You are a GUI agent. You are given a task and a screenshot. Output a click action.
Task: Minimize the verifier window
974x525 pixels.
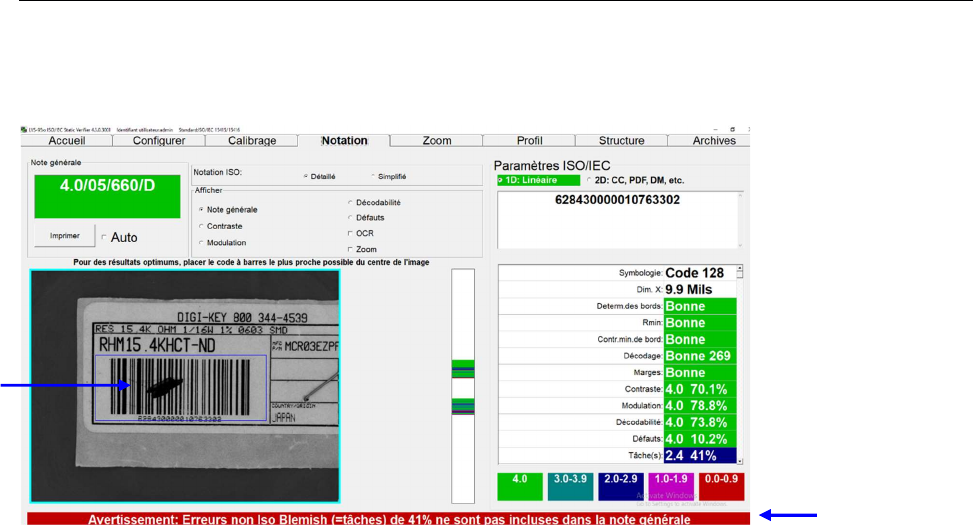click(715, 130)
